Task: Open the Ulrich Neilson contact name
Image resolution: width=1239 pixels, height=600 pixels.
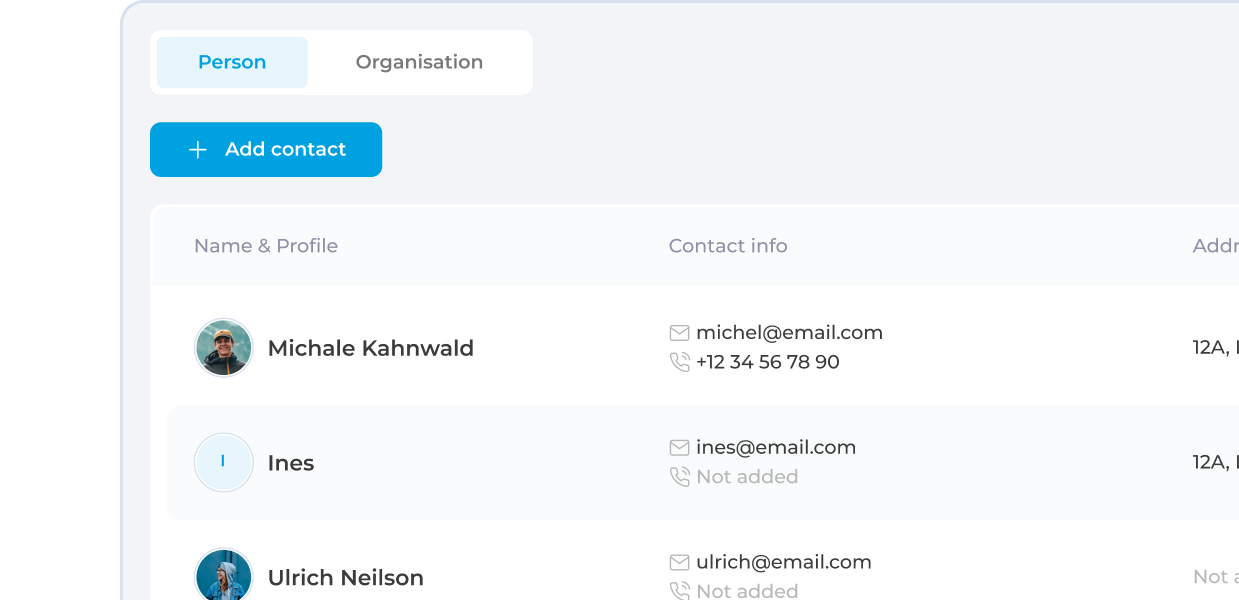Action: pyautogui.click(x=345, y=578)
